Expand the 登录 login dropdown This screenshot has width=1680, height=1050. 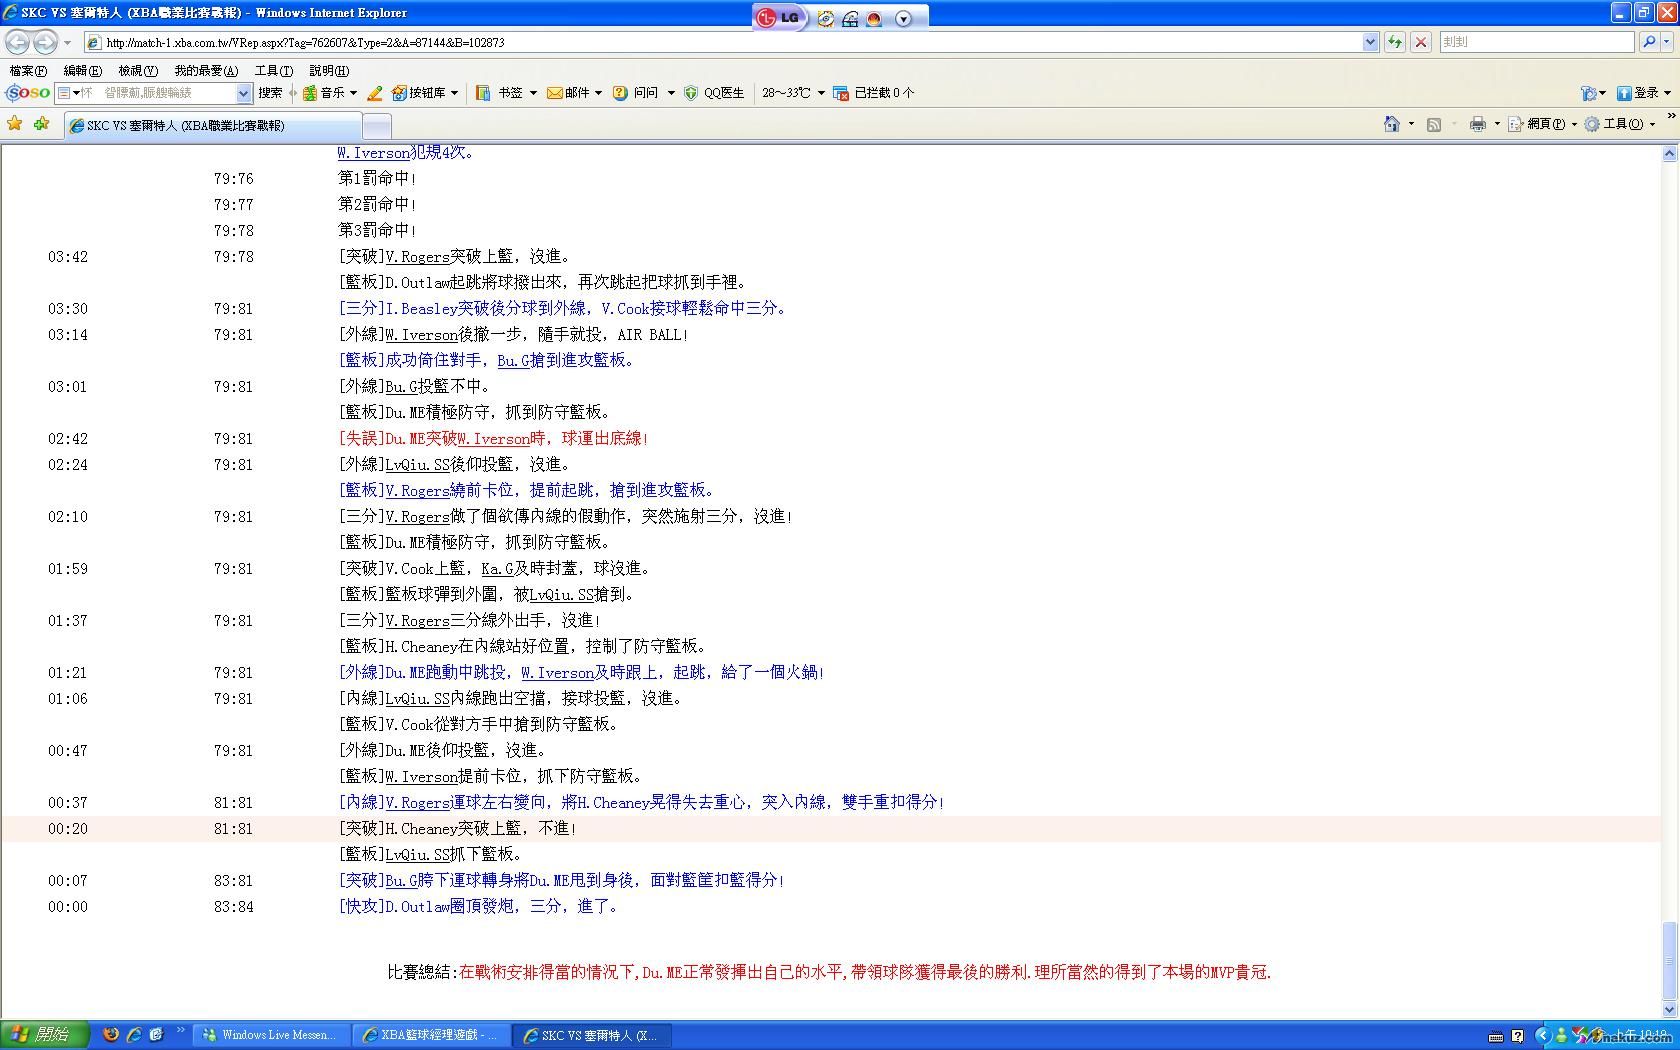1667,93
